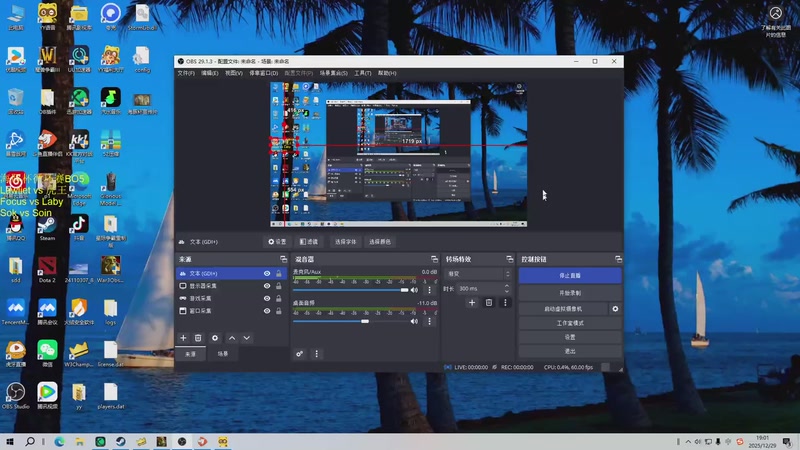Select the window capture source row
800x450 pixels.
click(x=230, y=311)
